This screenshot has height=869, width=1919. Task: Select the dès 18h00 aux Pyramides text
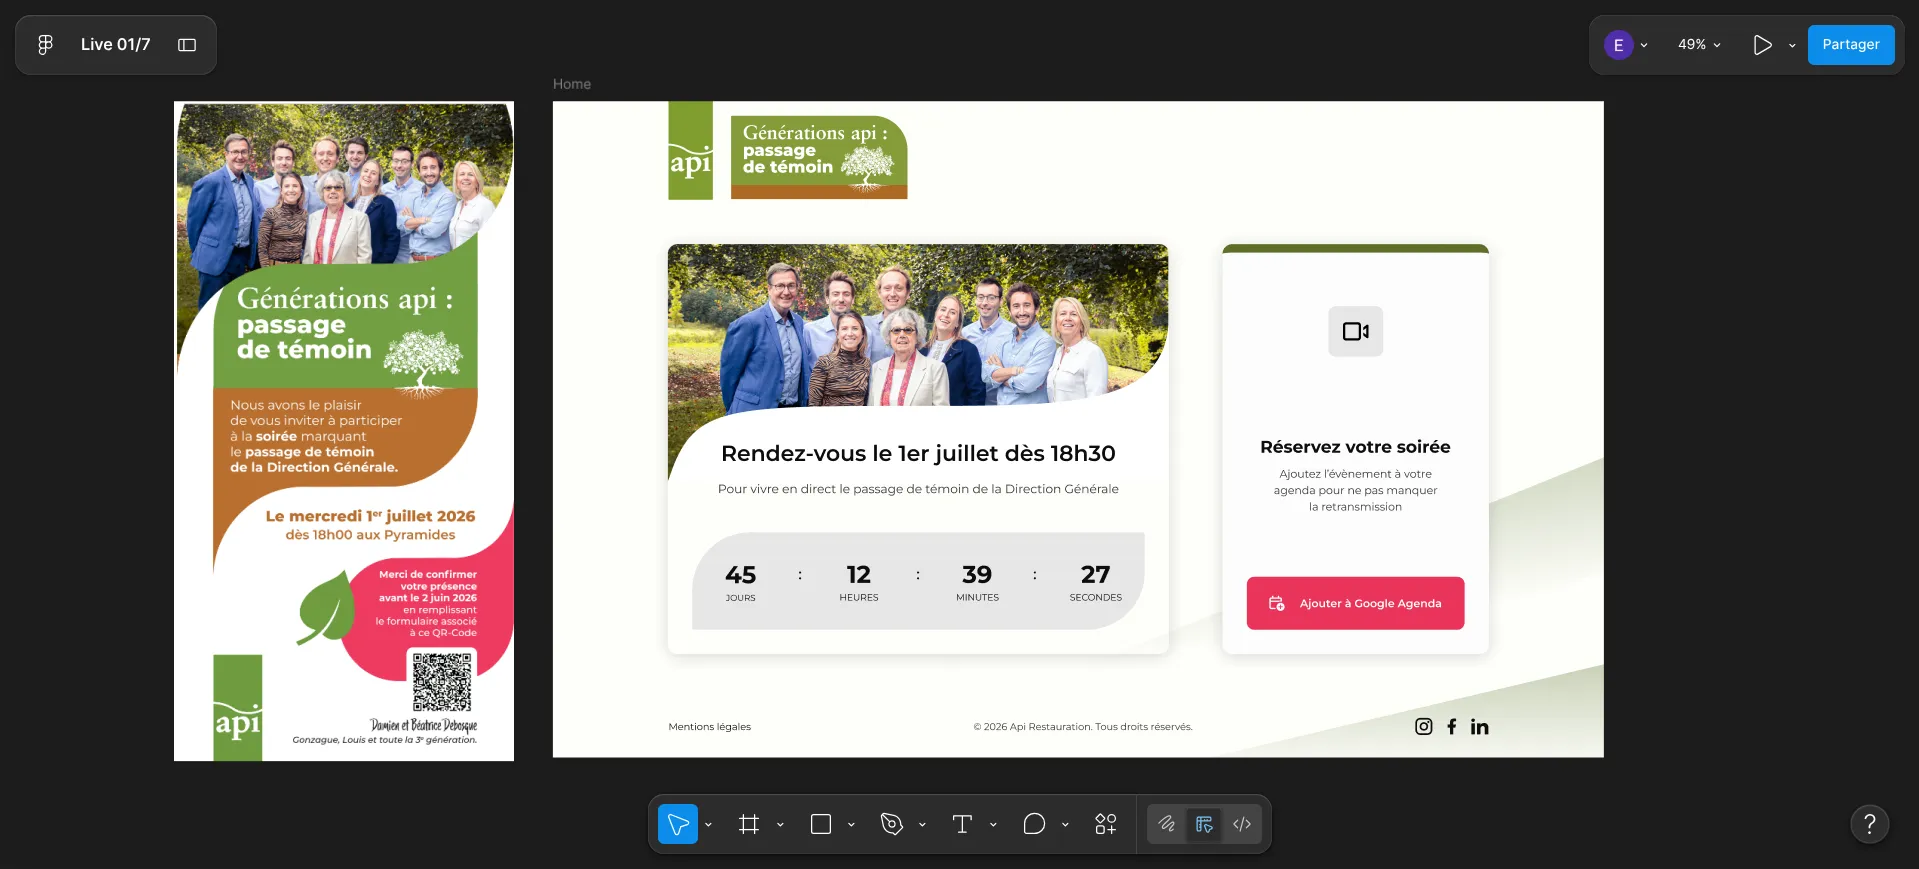coord(370,535)
